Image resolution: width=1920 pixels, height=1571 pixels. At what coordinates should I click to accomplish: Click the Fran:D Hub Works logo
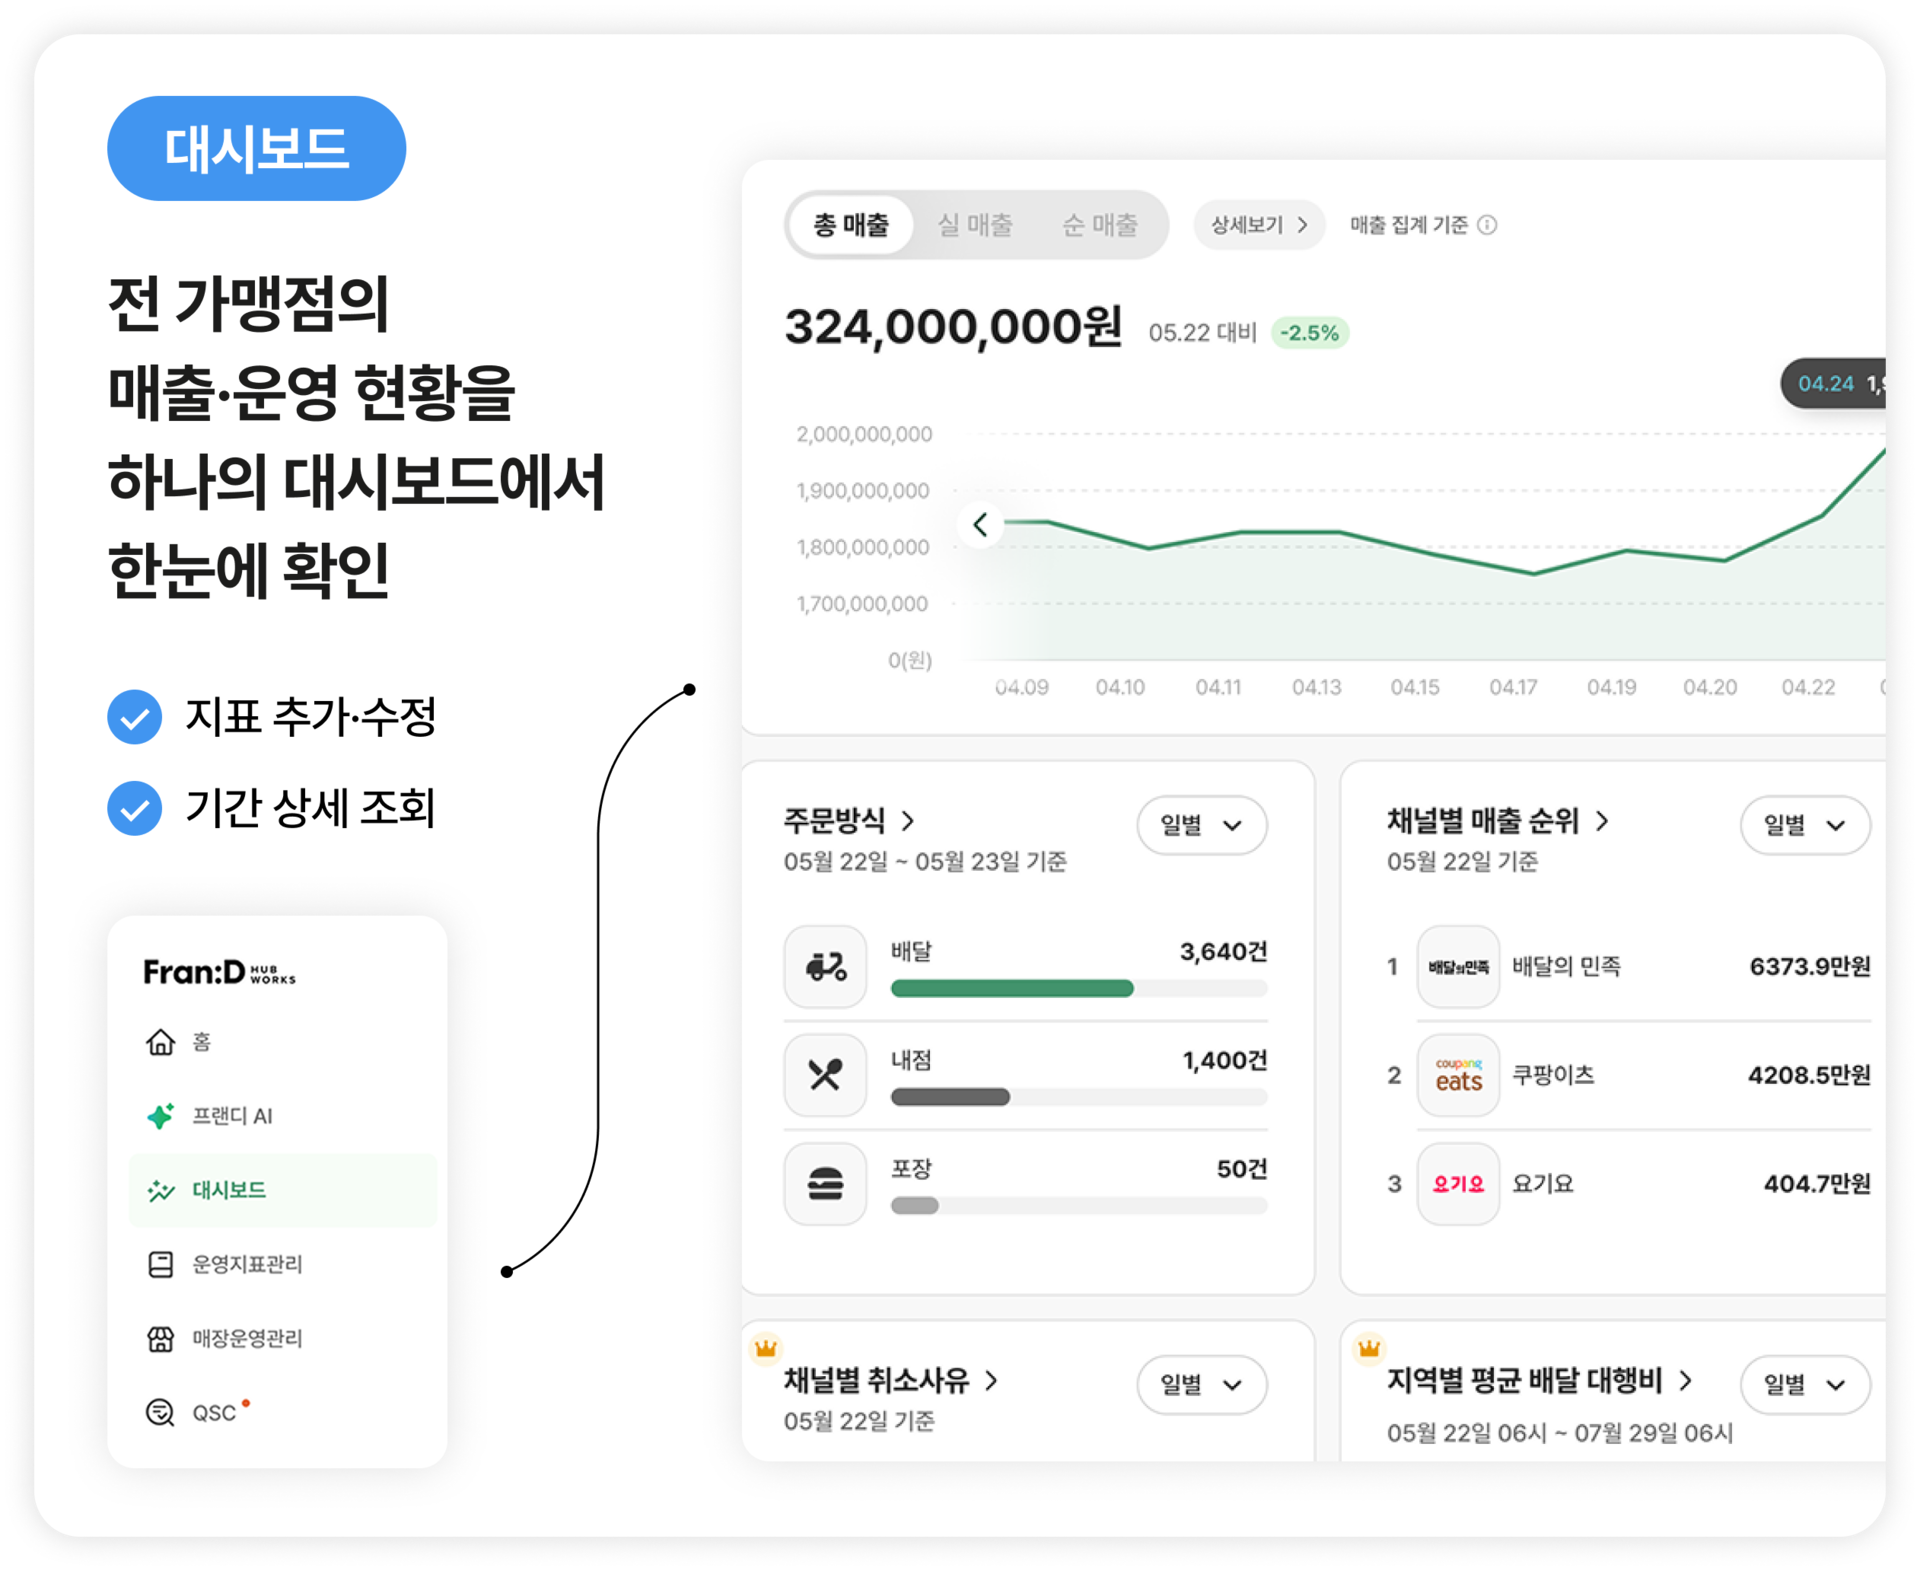(219, 972)
